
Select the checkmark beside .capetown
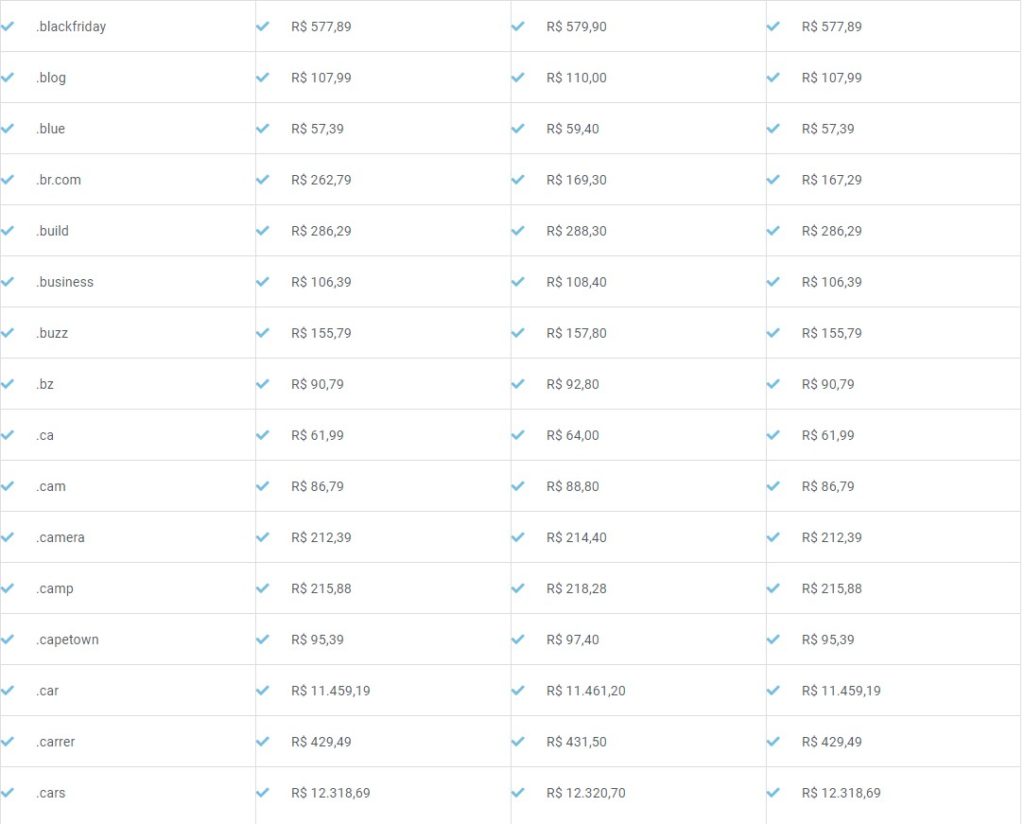coord(8,640)
